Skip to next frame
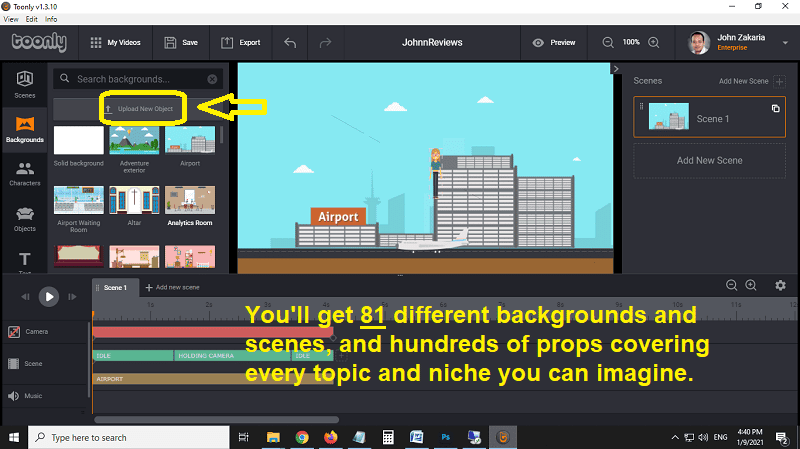Image resolution: width=800 pixels, height=449 pixels. pyautogui.click(x=72, y=296)
